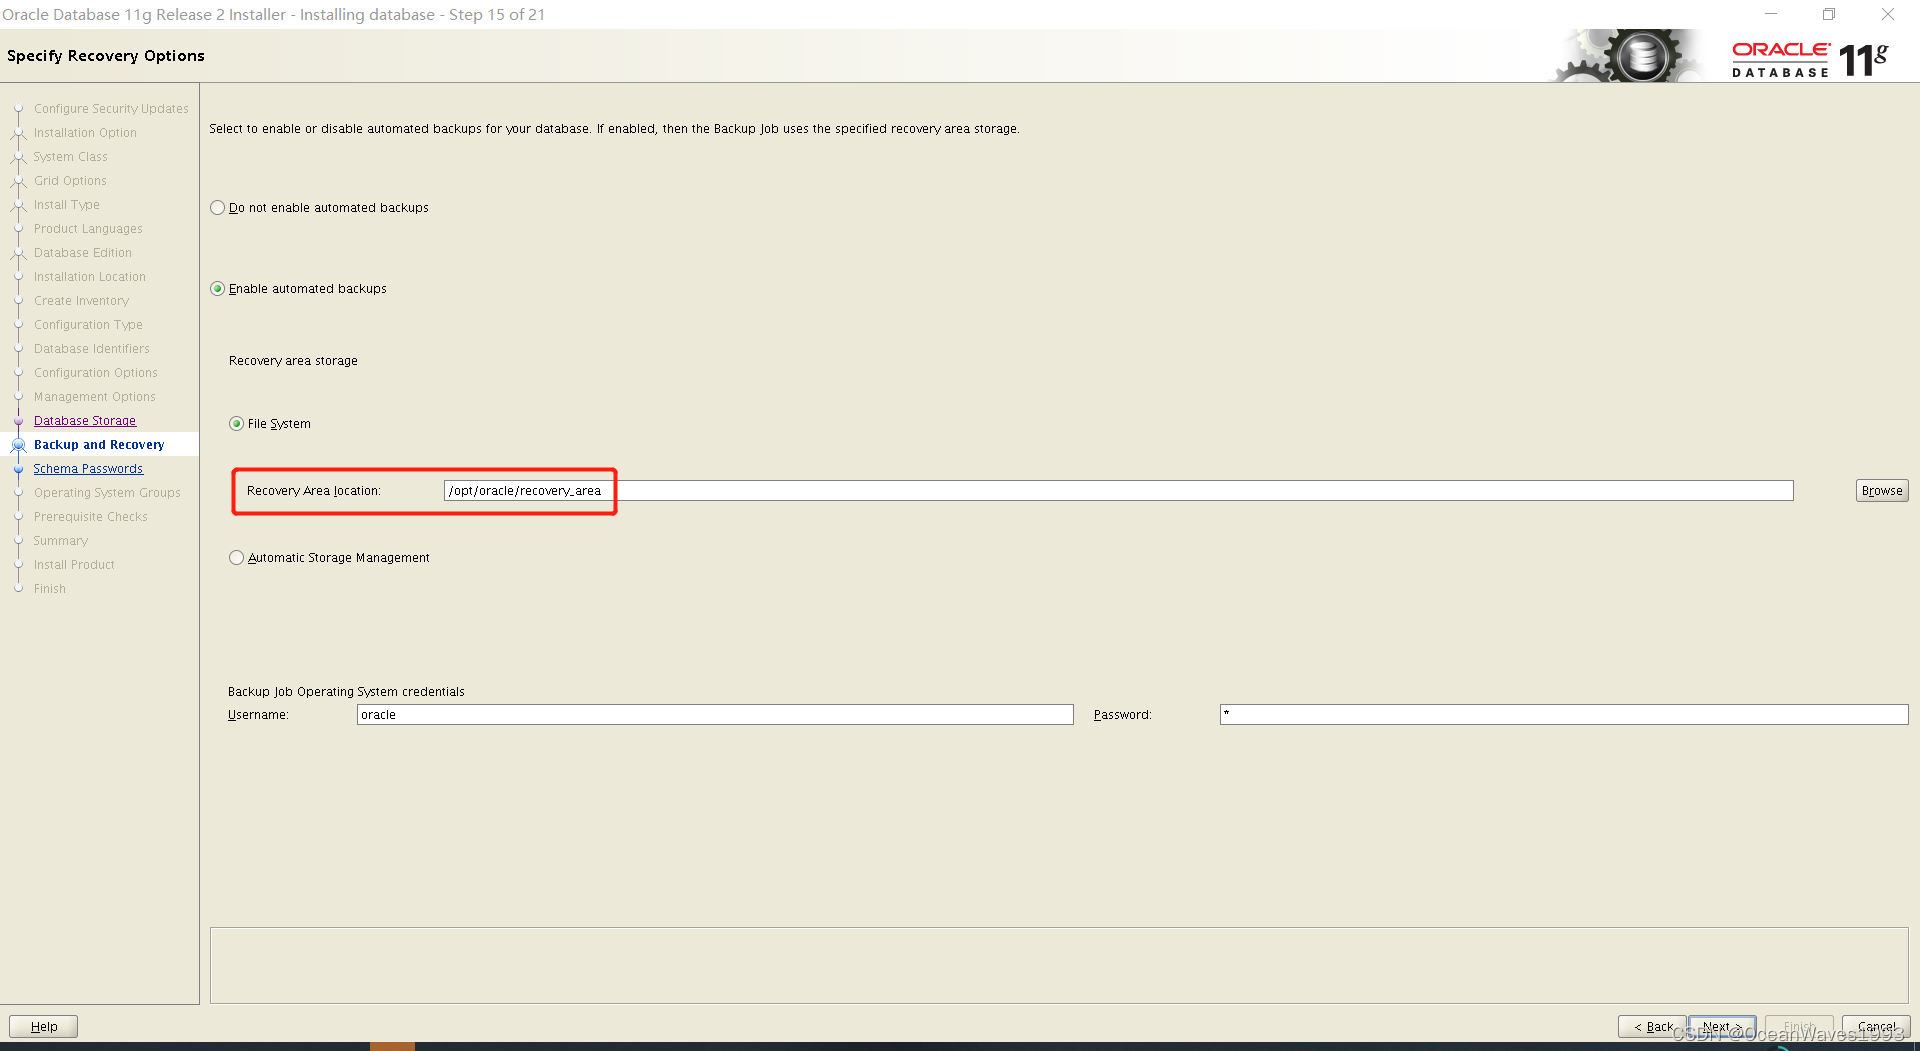Click the gear database graphic in header
This screenshot has height=1051, width=1920.
pyautogui.click(x=1628, y=56)
